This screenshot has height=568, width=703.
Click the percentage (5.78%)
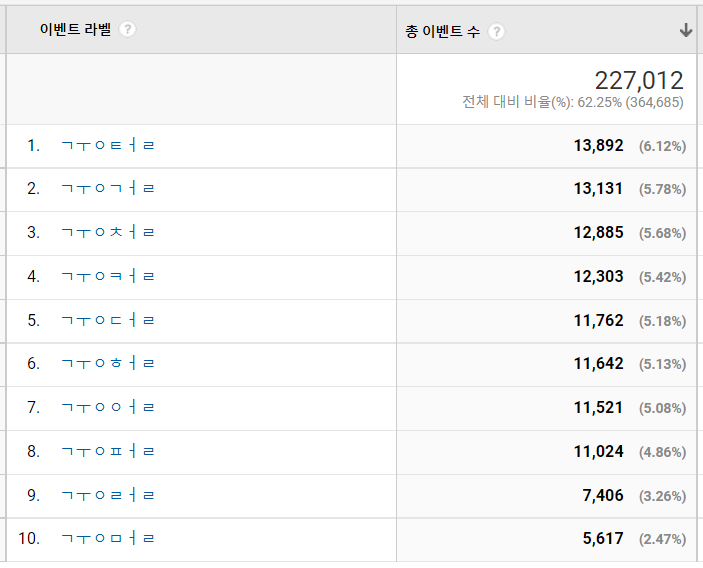[x=663, y=189]
